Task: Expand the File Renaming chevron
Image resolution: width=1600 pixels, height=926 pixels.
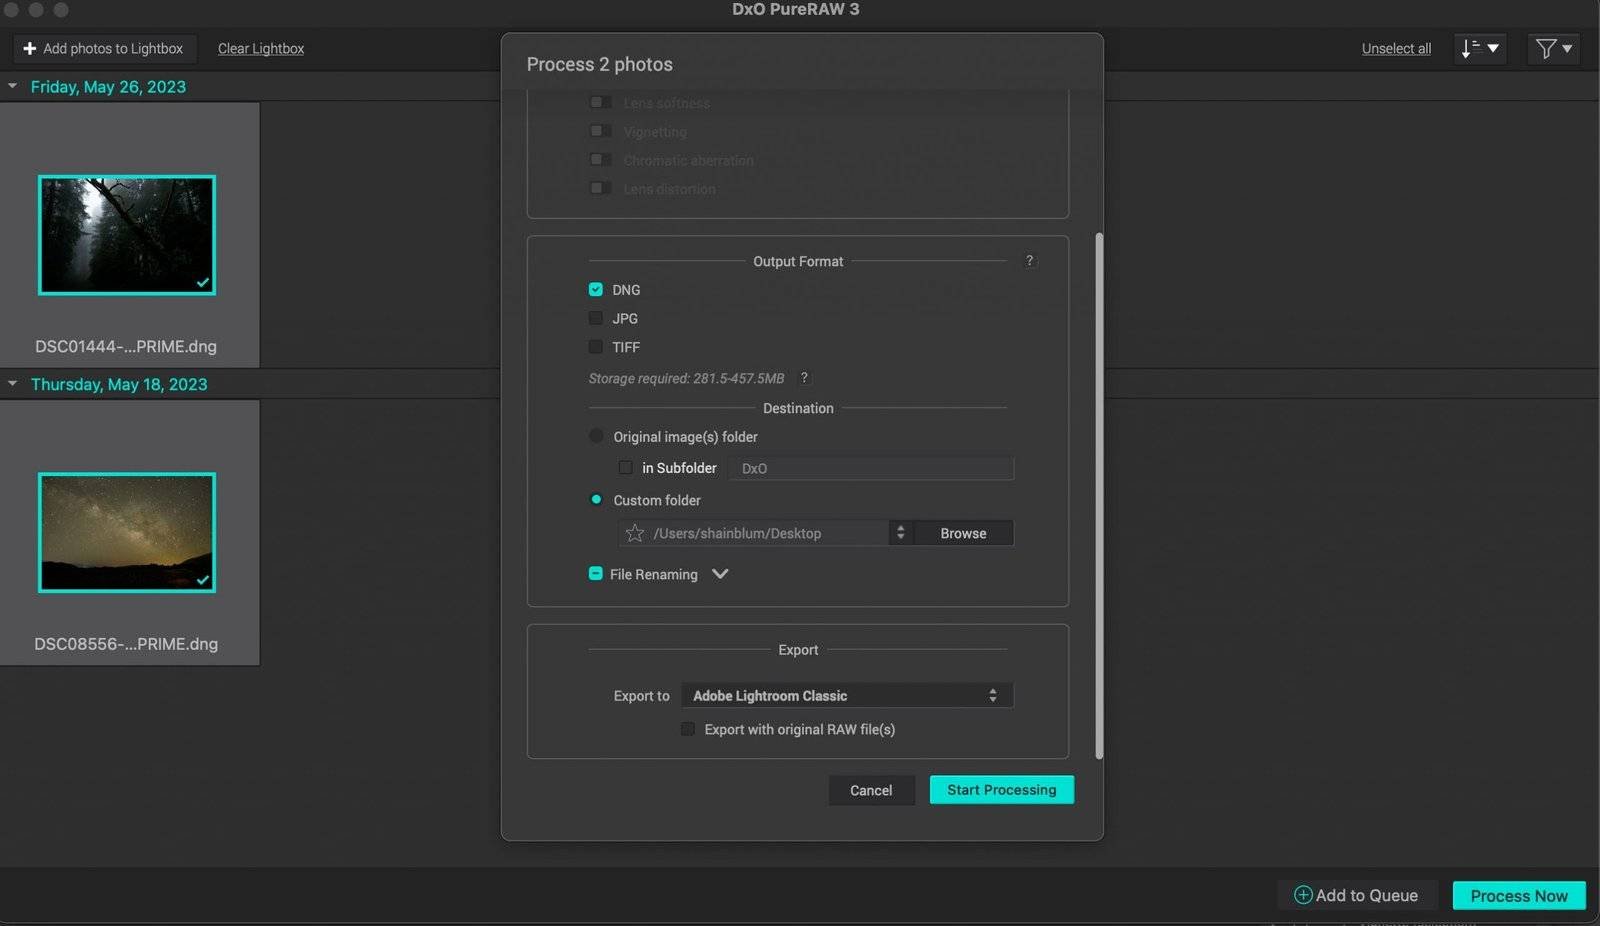Action: pos(720,574)
